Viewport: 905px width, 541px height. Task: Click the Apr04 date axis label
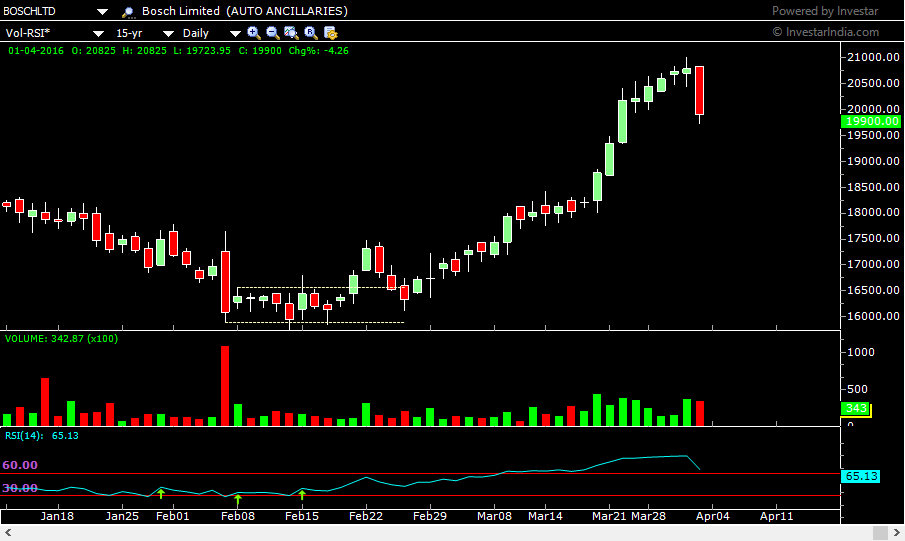tap(713, 516)
